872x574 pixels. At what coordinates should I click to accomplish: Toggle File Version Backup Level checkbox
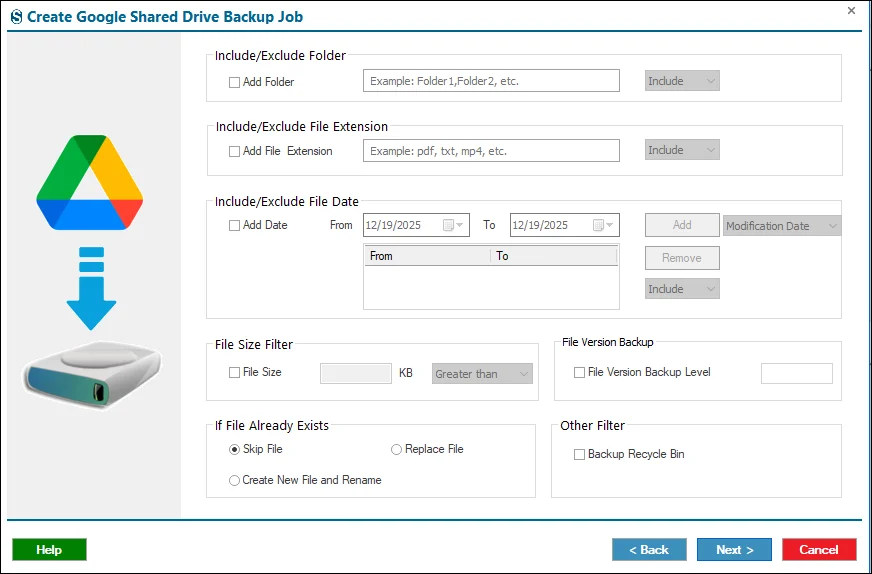click(579, 373)
